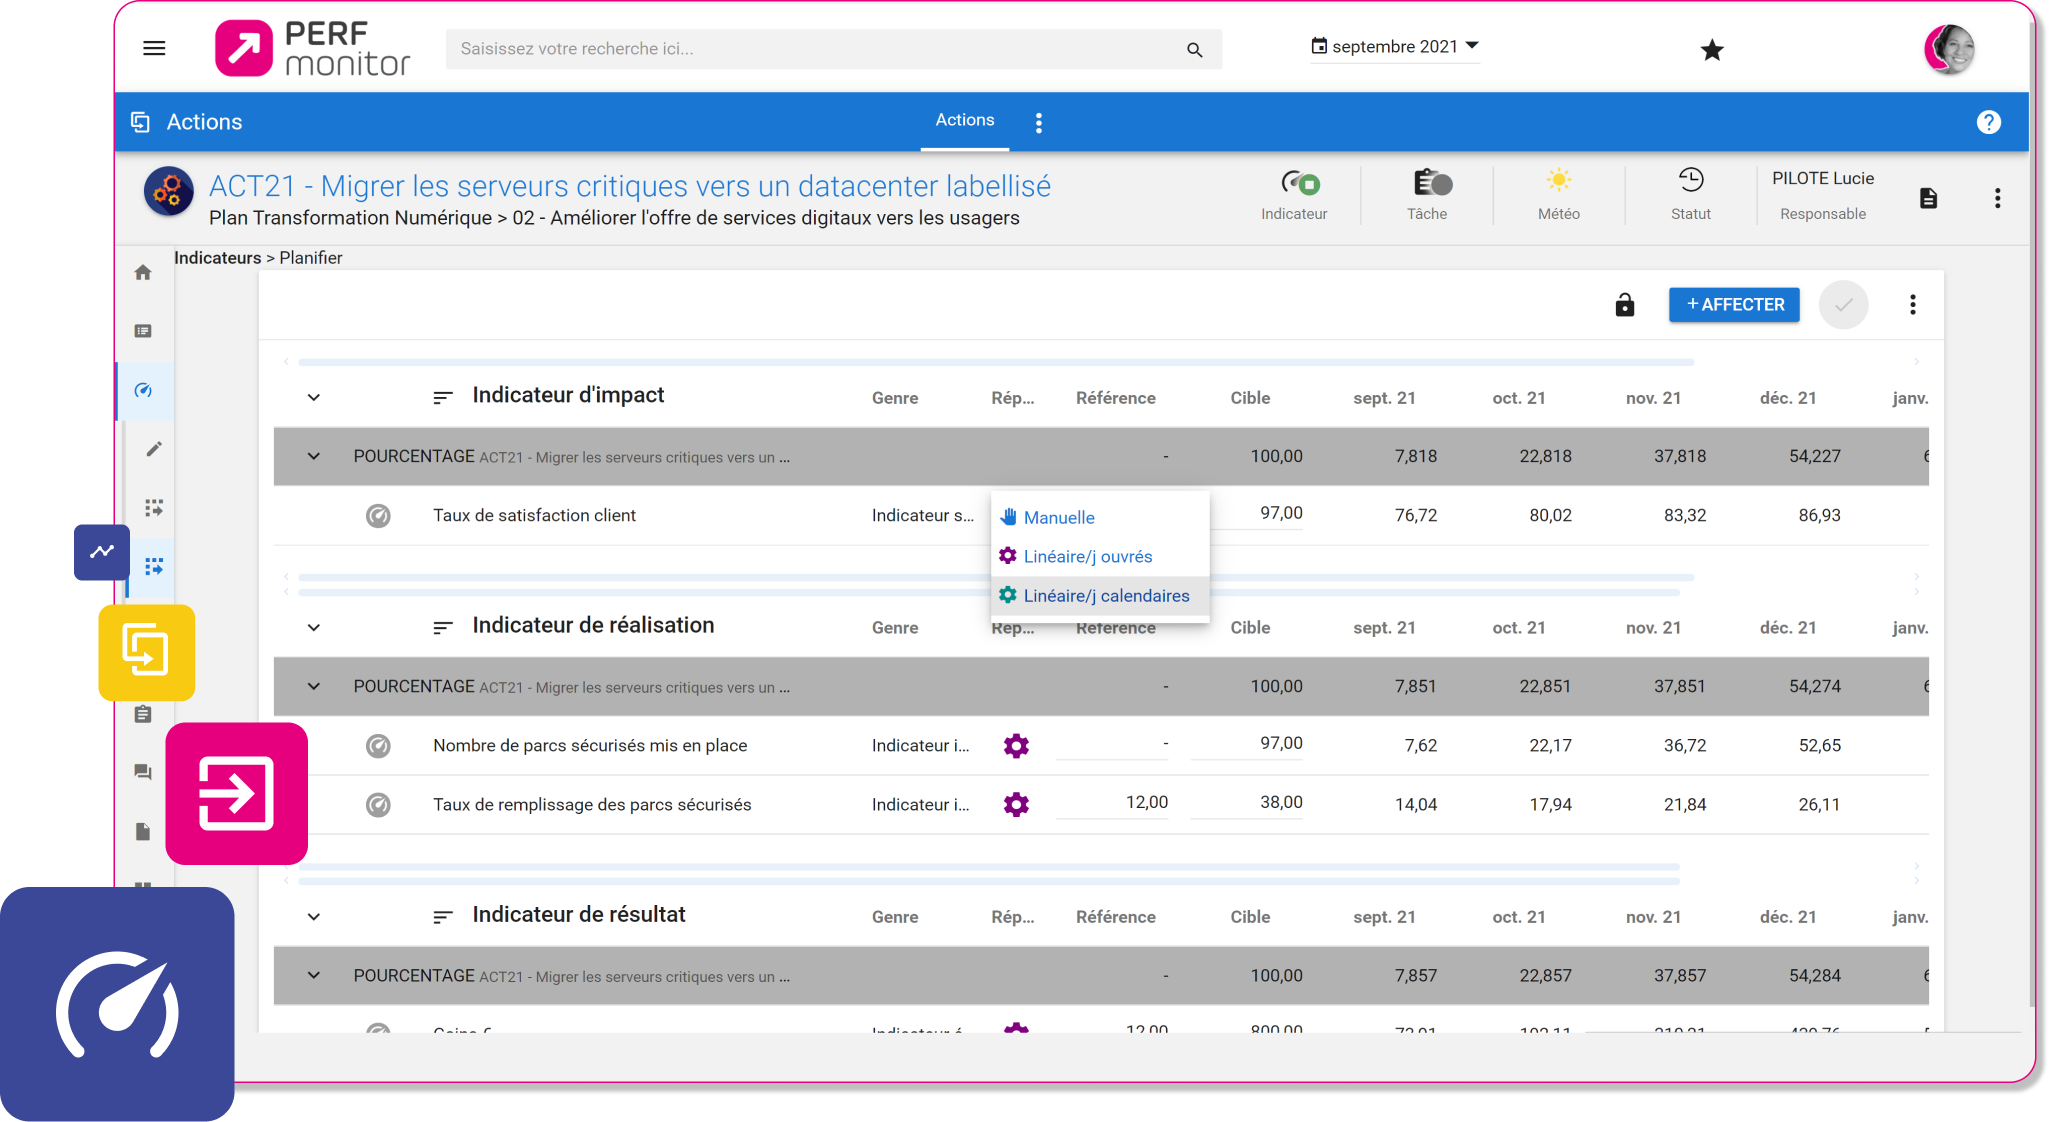
Task: Click PILOTE Lucie responsable
Action: tap(1822, 179)
